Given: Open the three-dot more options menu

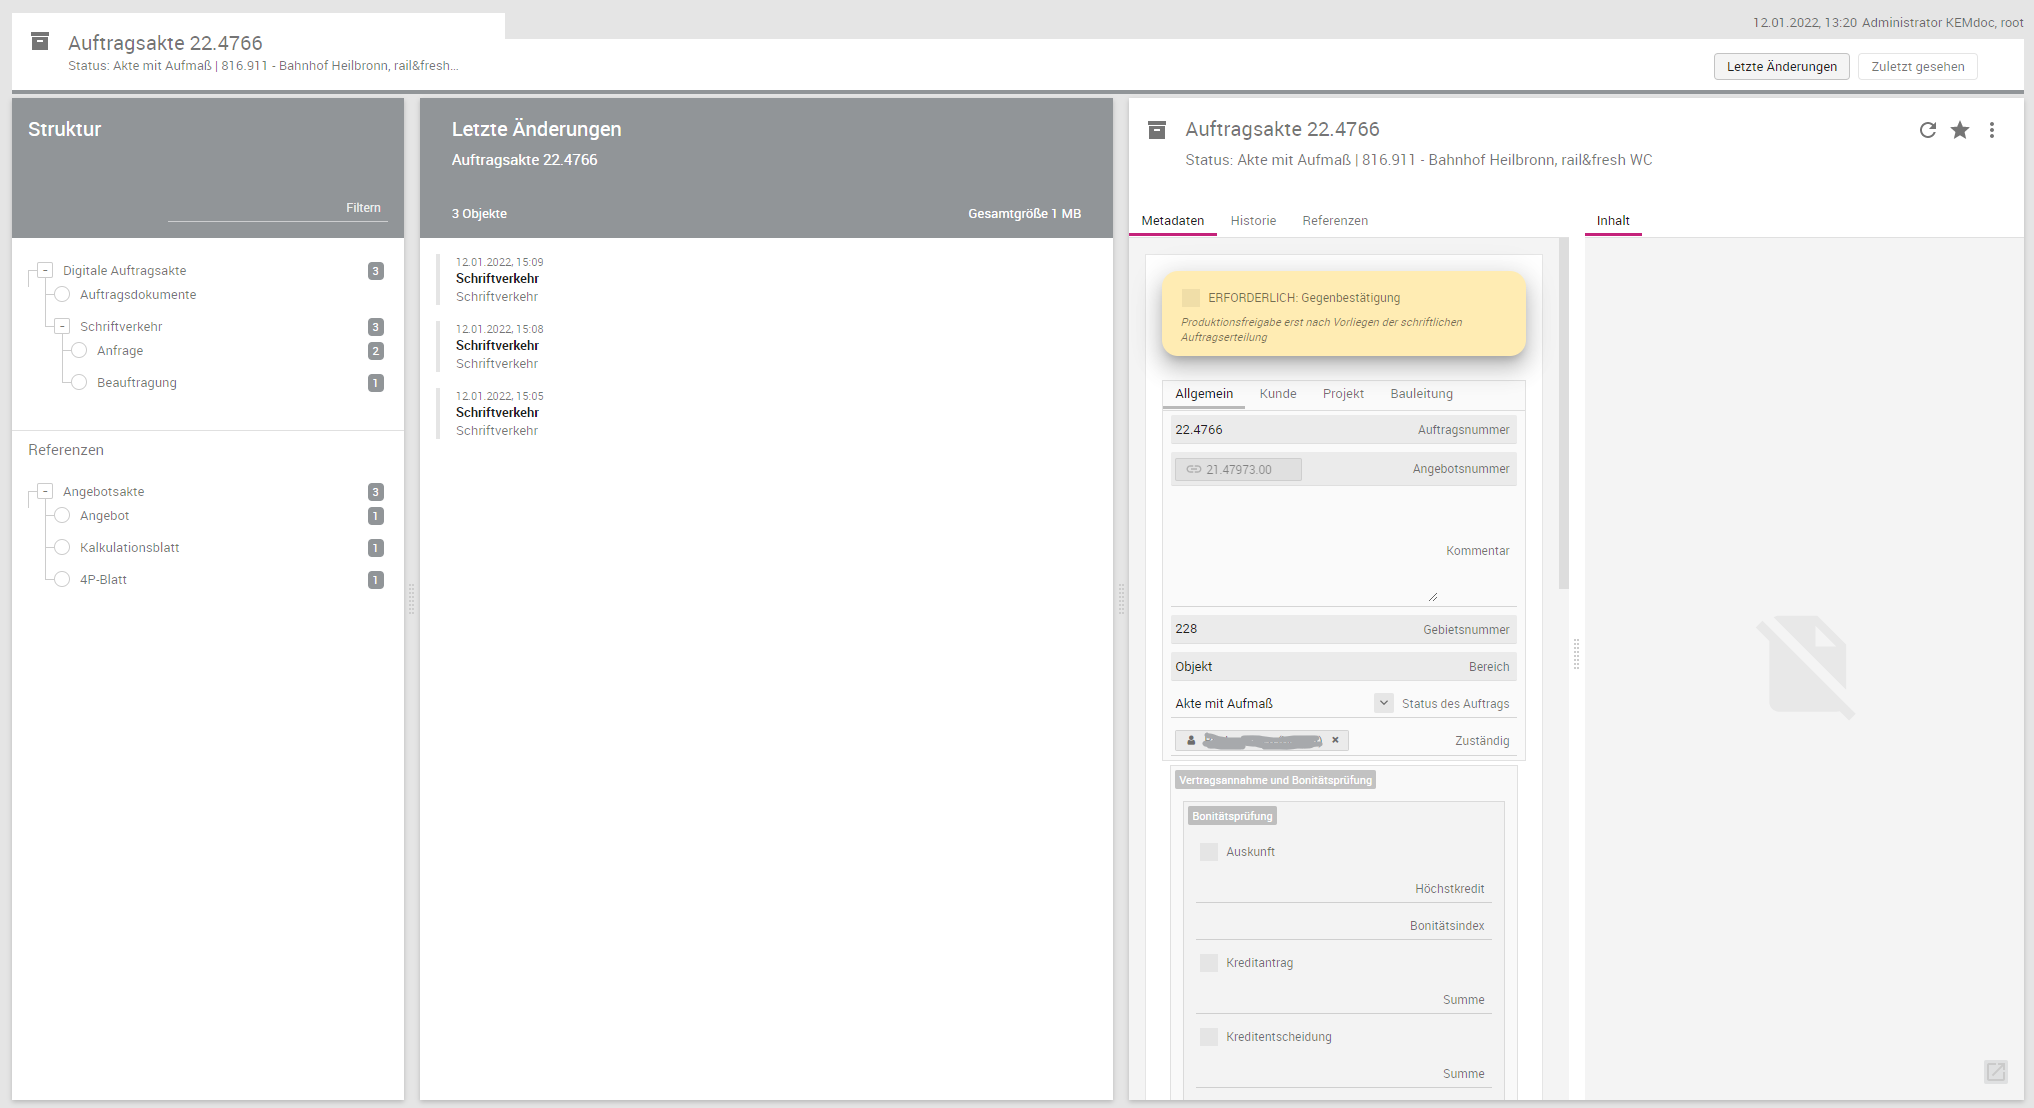Looking at the screenshot, I should (x=1992, y=130).
